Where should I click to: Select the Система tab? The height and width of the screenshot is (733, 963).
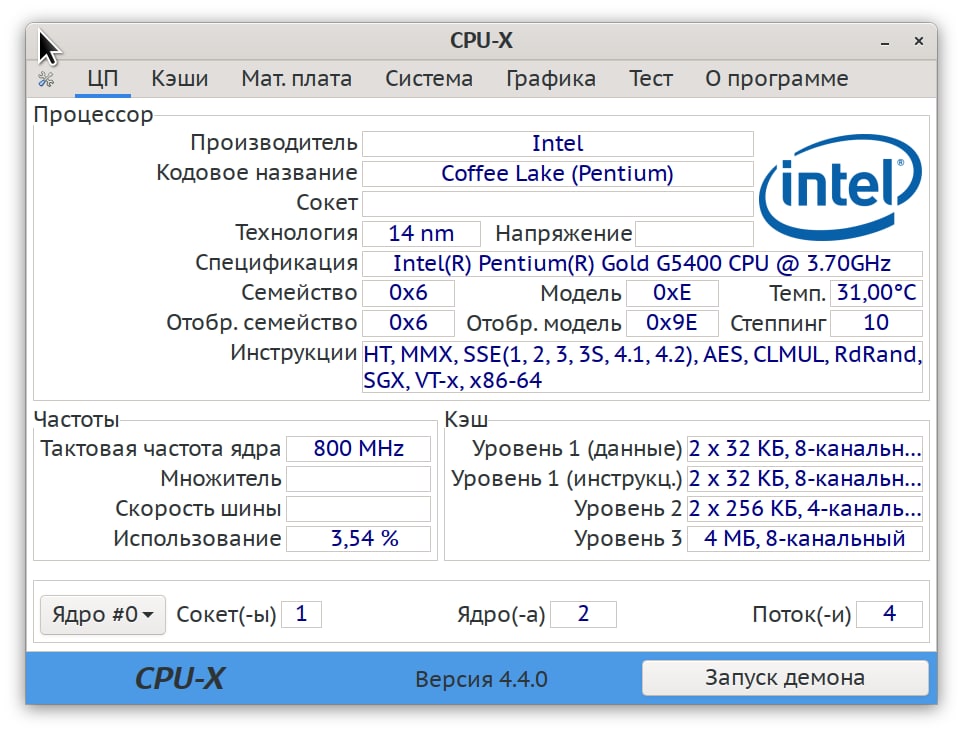(x=429, y=78)
